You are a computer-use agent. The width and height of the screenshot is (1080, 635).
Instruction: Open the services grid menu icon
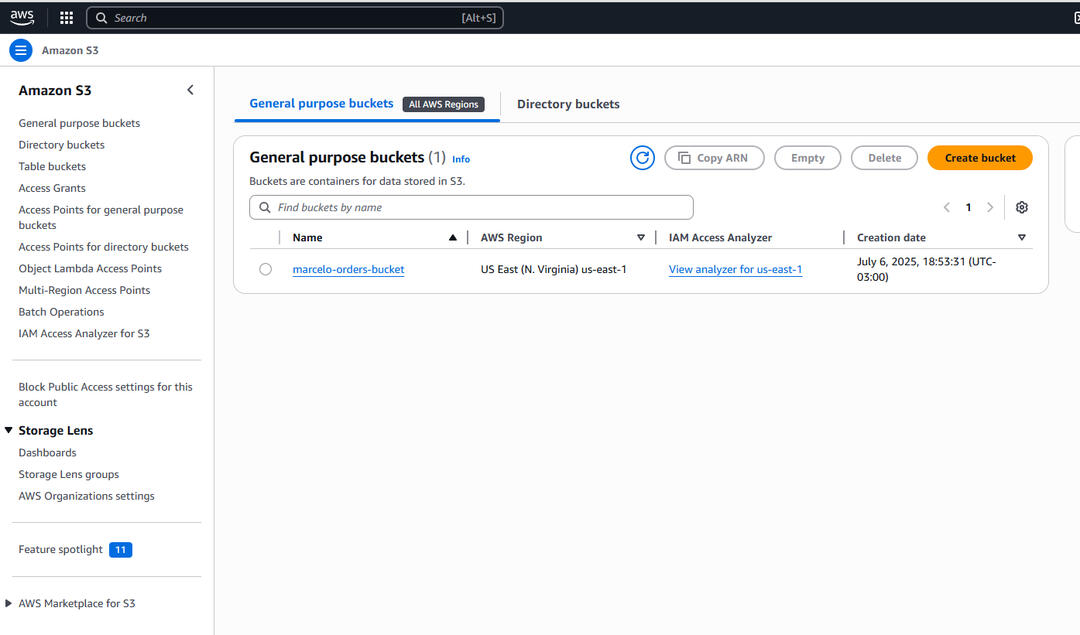point(67,18)
